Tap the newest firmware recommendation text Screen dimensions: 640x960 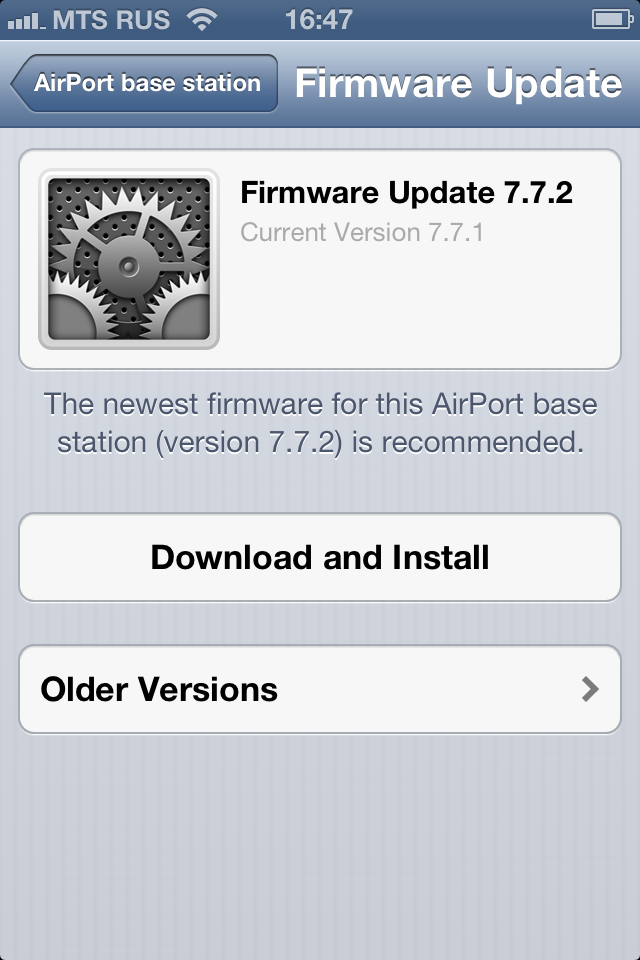(x=320, y=422)
